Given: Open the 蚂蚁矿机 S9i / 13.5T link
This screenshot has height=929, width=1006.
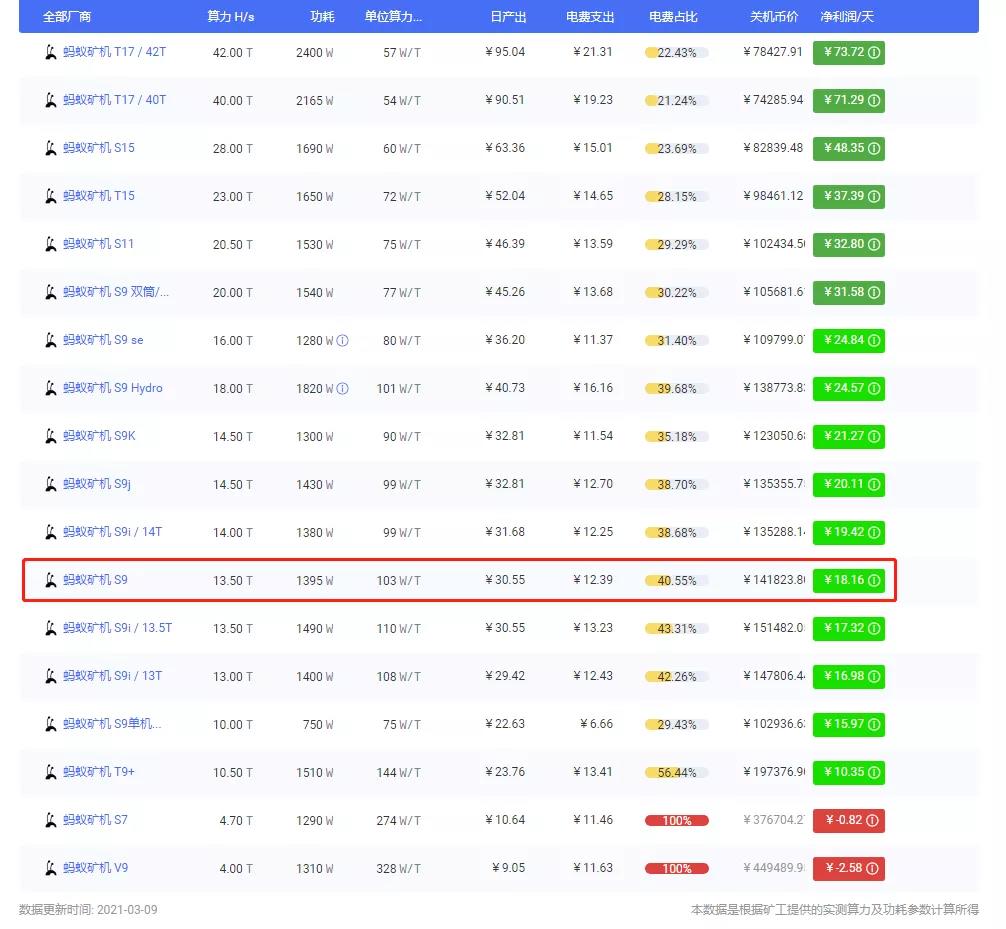Looking at the screenshot, I should 117,628.
